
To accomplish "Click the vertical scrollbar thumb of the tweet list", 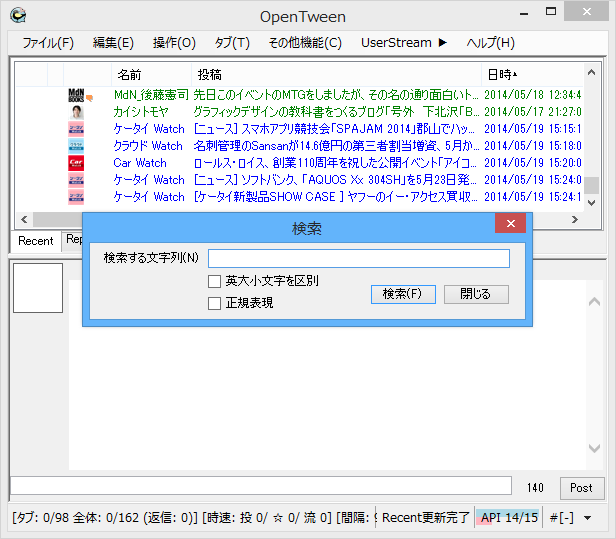I will (591, 185).
